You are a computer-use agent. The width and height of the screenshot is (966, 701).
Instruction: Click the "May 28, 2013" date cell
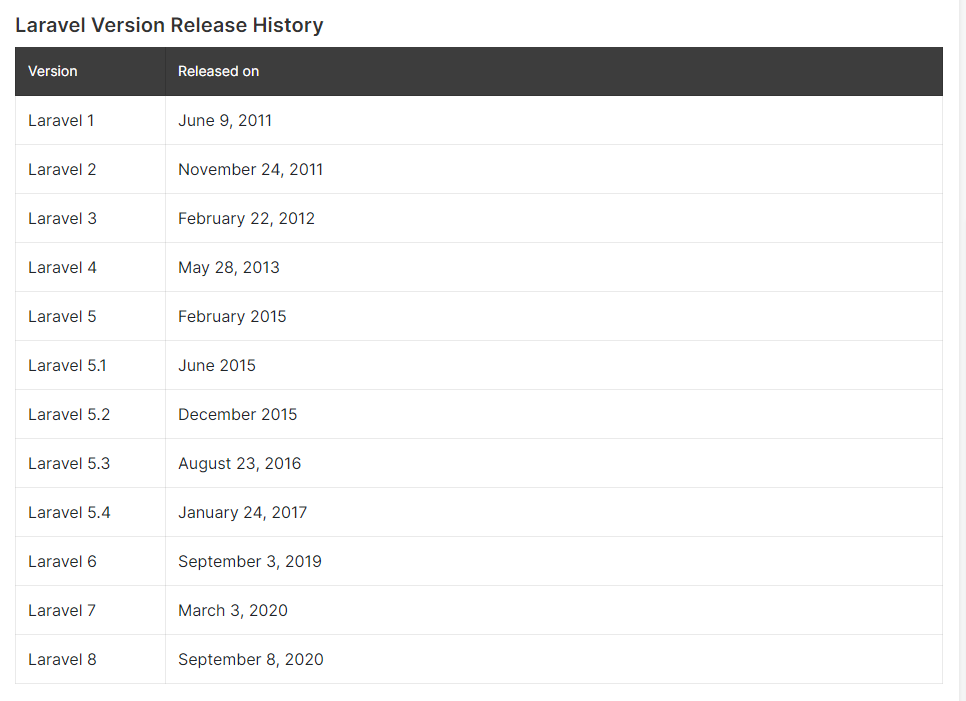pos(229,267)
